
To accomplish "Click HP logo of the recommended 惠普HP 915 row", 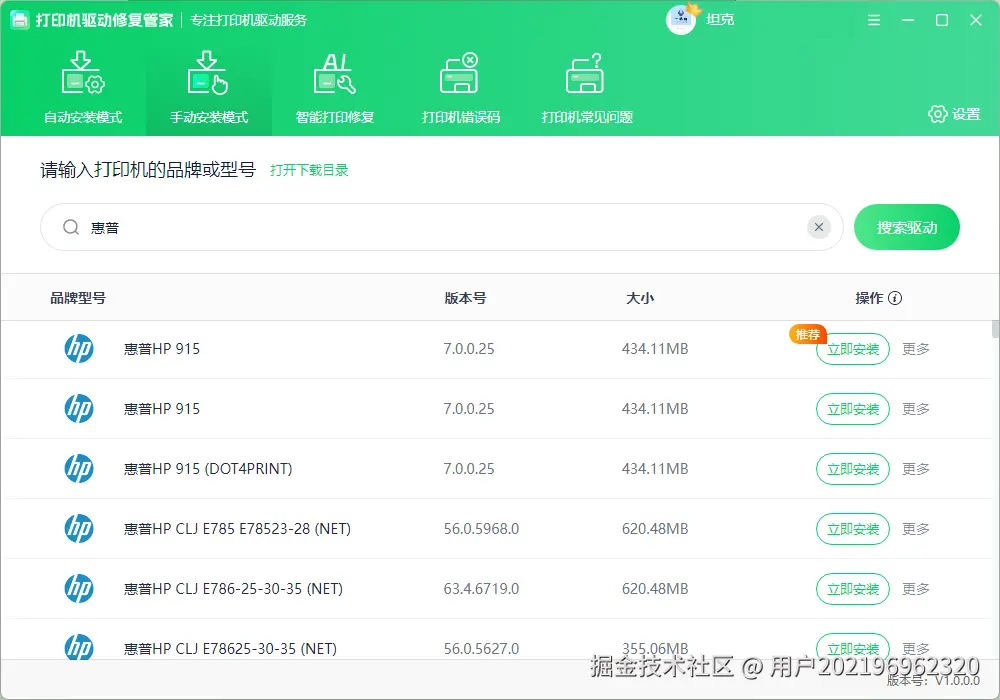I will 79,349.
